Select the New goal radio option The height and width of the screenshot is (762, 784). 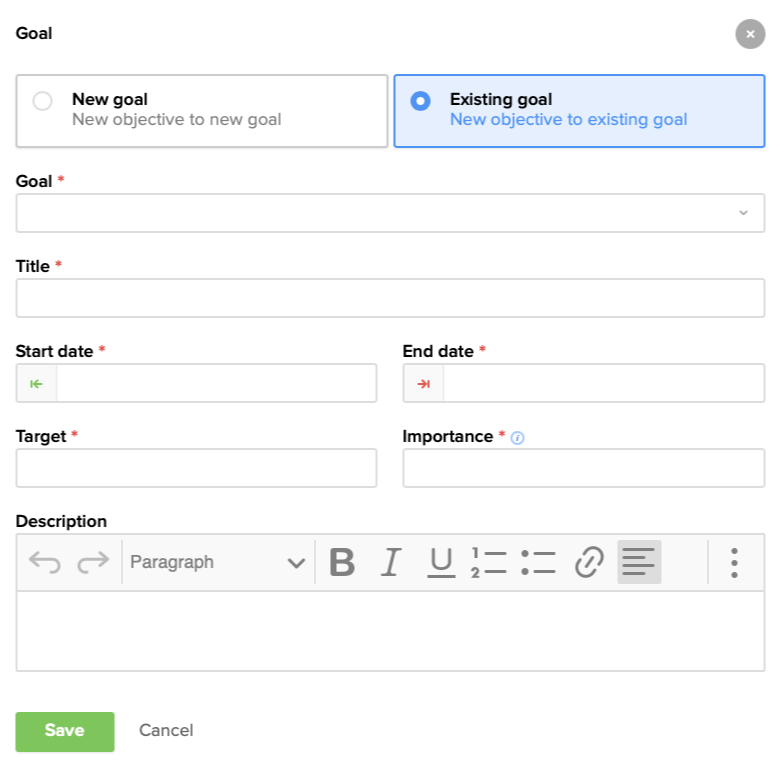pyautogui.click(x=42, y=101)
